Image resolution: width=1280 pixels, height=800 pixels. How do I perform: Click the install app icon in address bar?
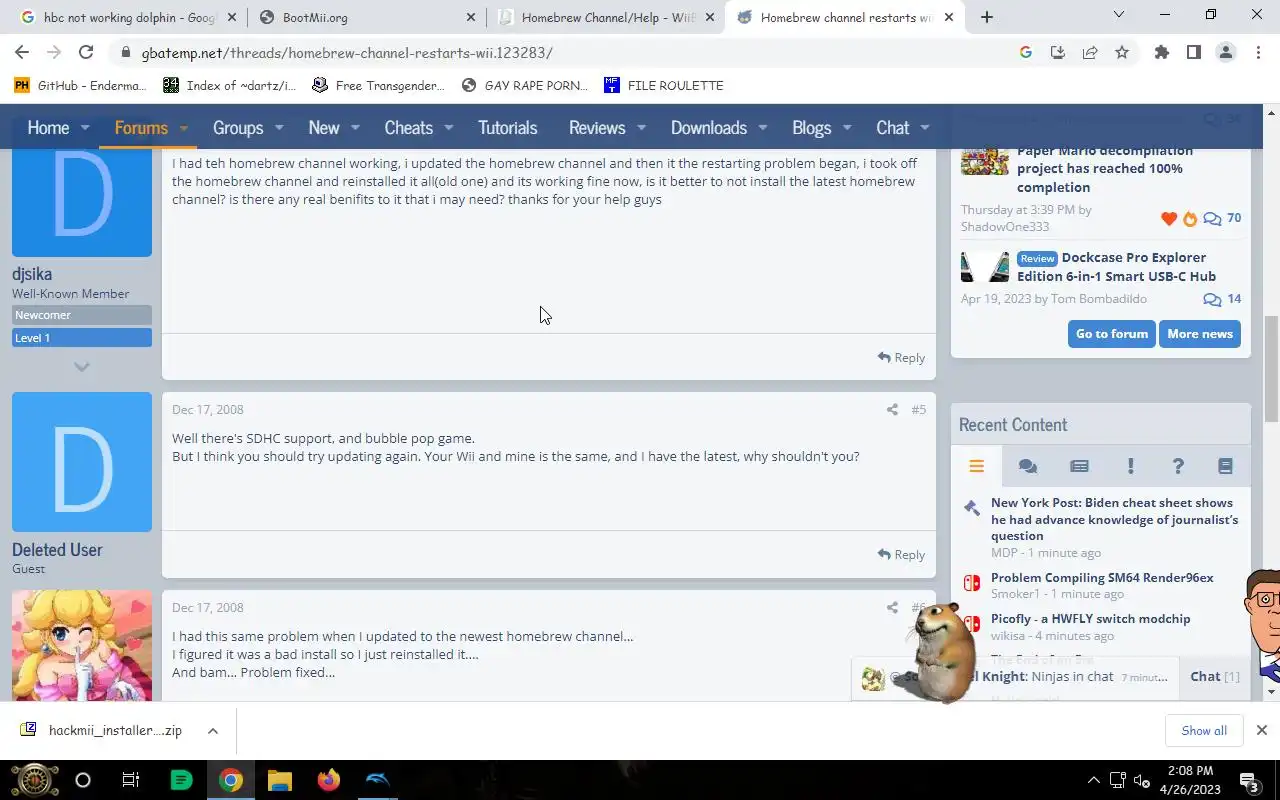click(1058, 52)
